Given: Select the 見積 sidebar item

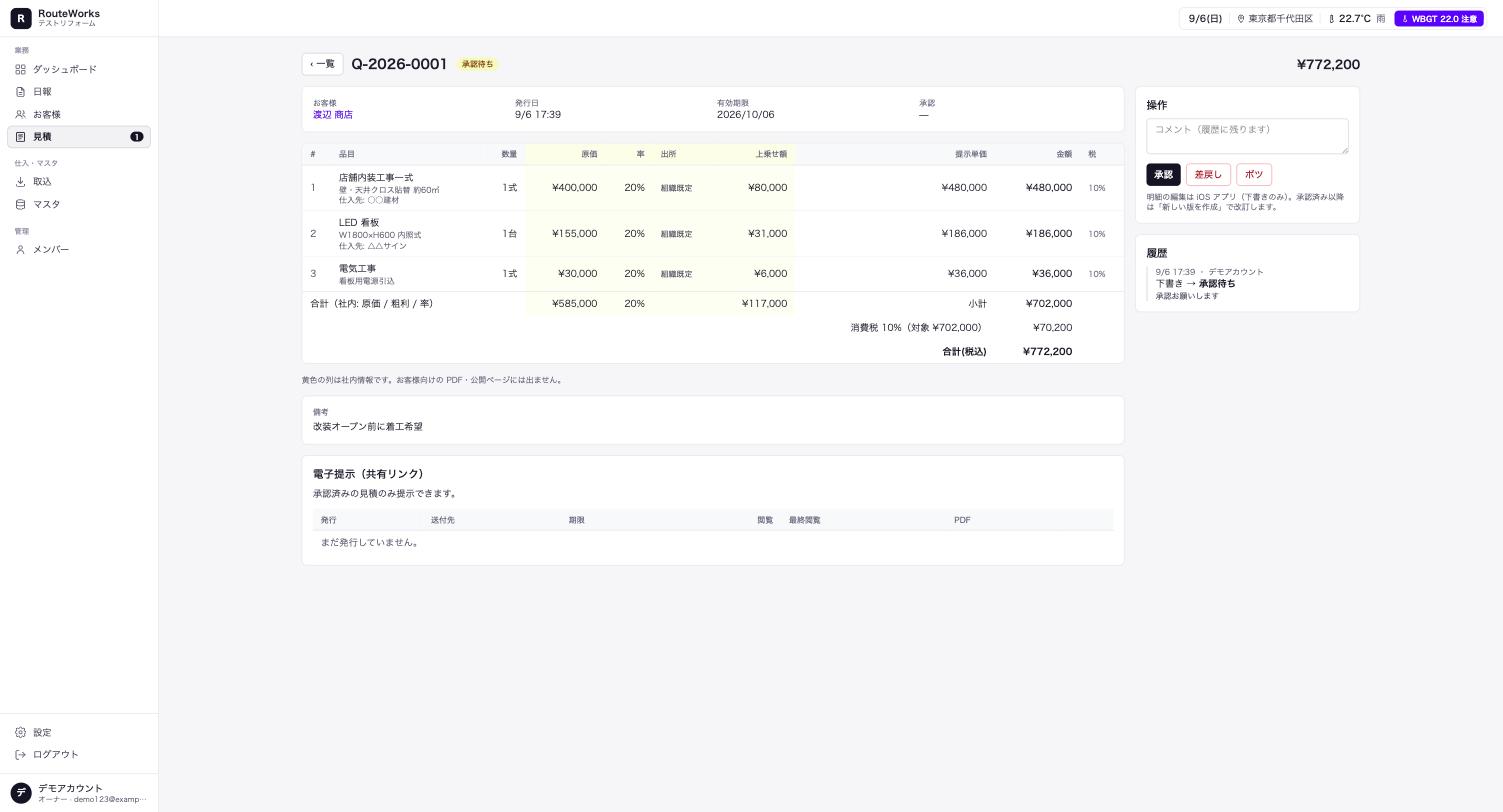Looking at the screenshot, I should [79, 137].
